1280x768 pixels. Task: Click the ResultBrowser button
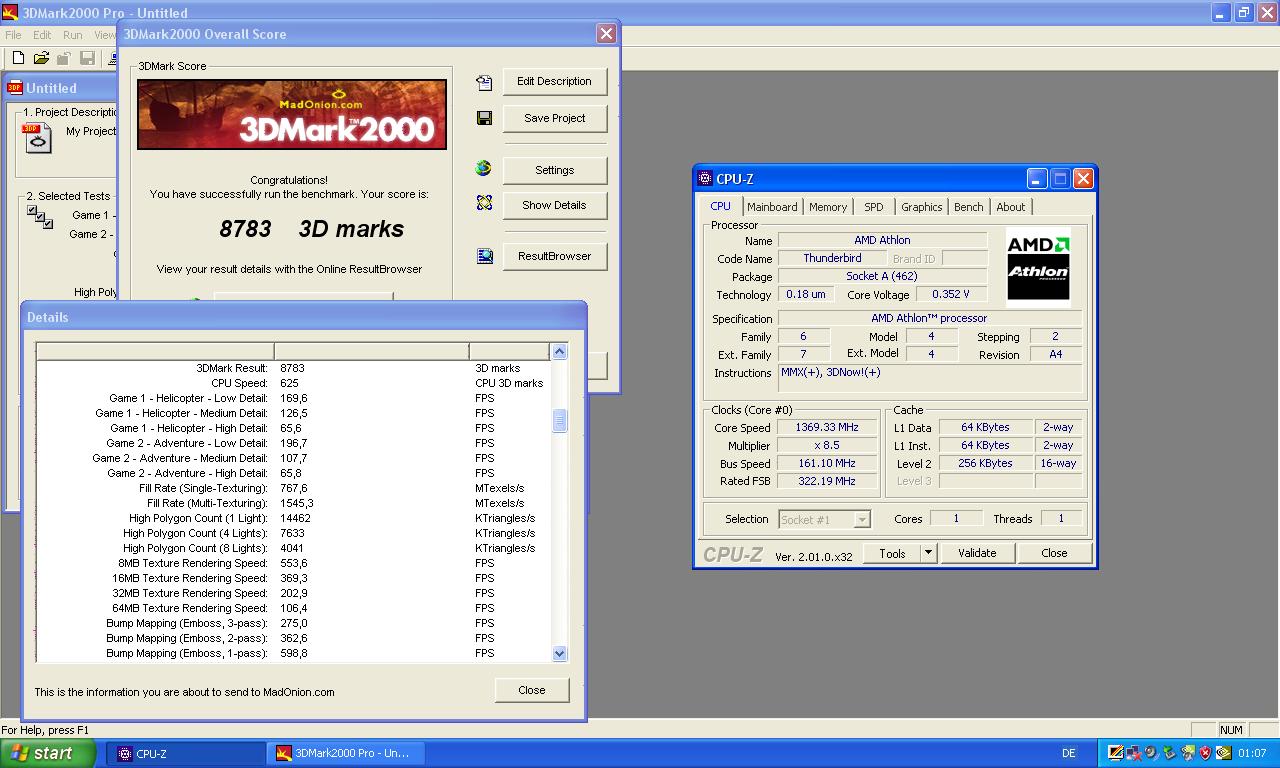coord(554,256)
